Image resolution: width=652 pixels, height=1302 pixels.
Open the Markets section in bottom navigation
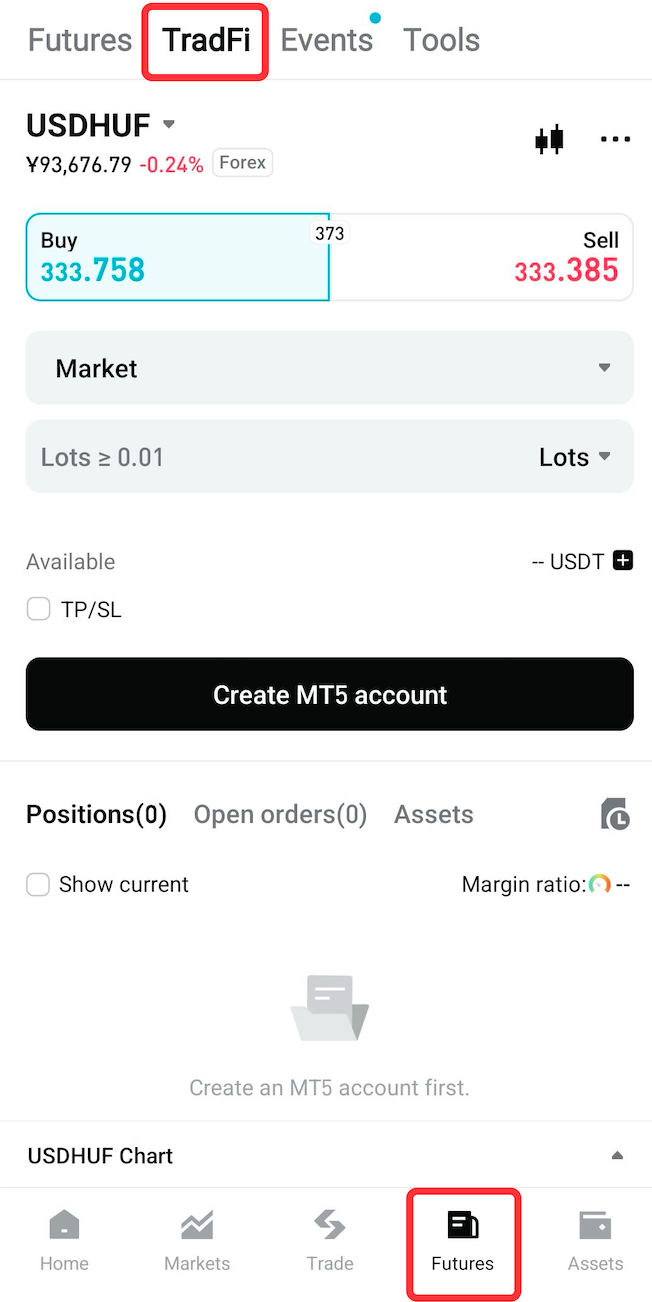point(196,1240)
